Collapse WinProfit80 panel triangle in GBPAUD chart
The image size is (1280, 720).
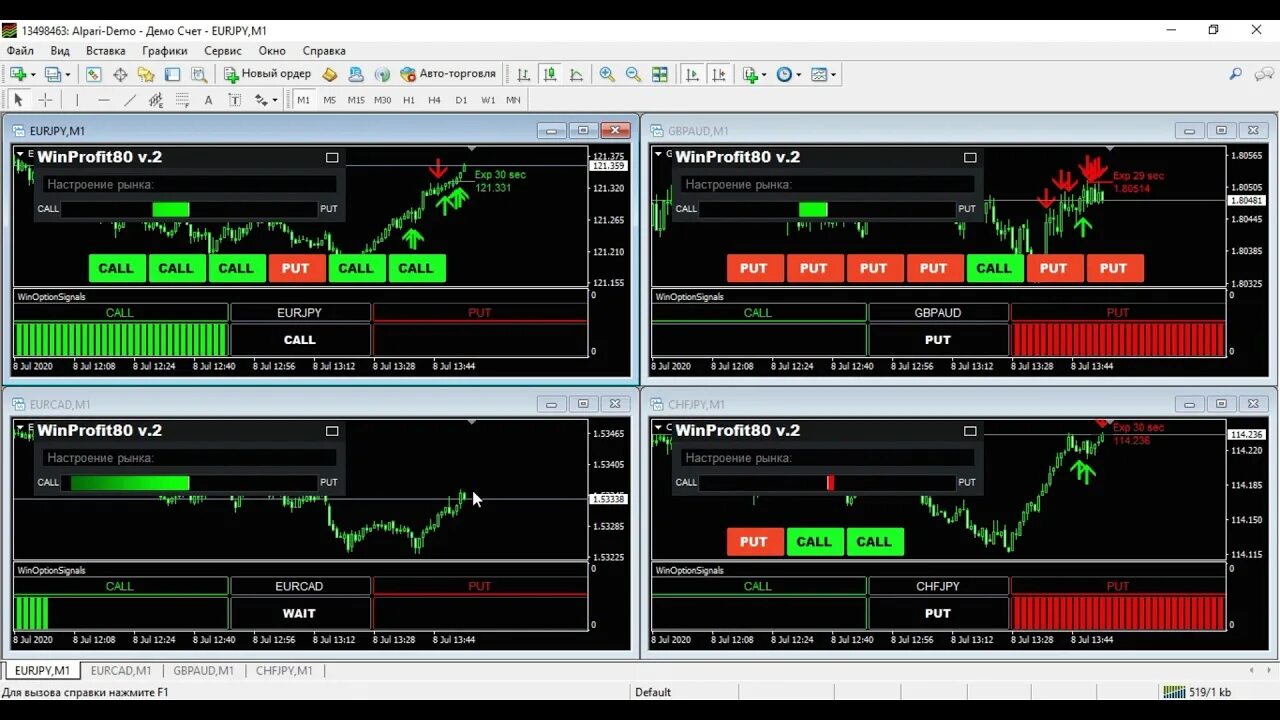tap(658, 154)
